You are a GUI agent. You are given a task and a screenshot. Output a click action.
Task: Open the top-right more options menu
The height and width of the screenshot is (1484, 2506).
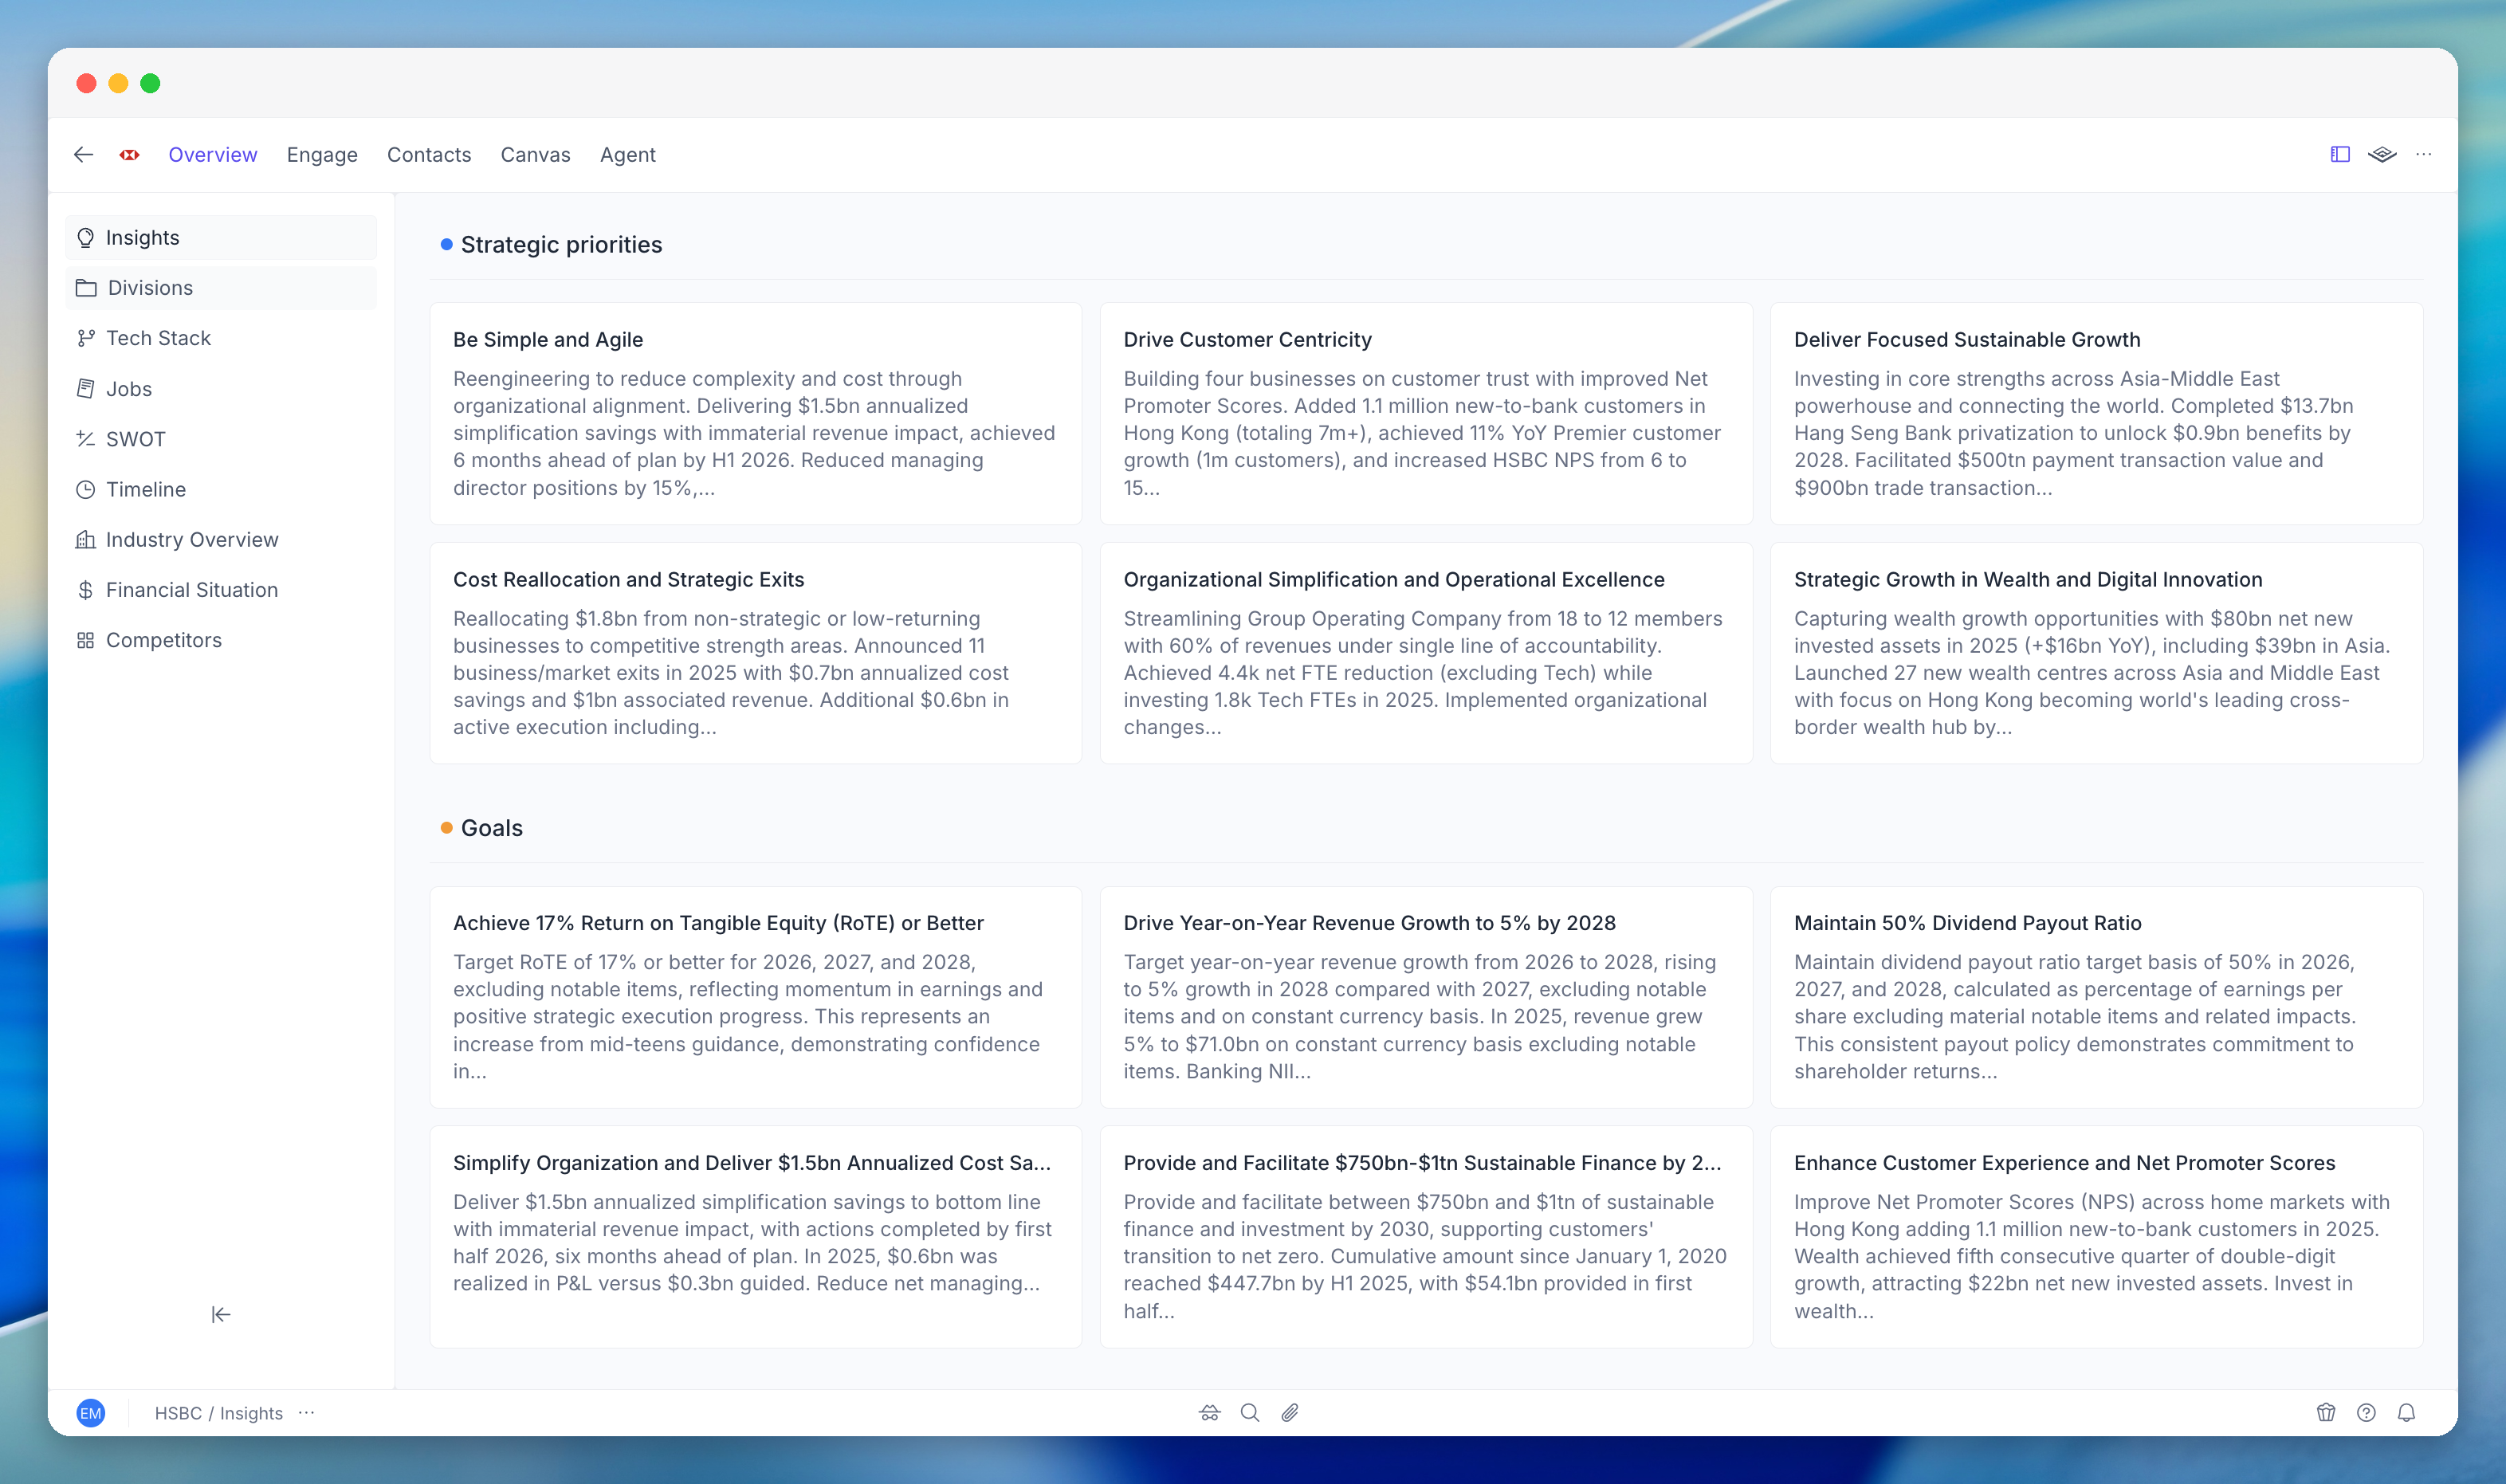[x=2424, y=154]
